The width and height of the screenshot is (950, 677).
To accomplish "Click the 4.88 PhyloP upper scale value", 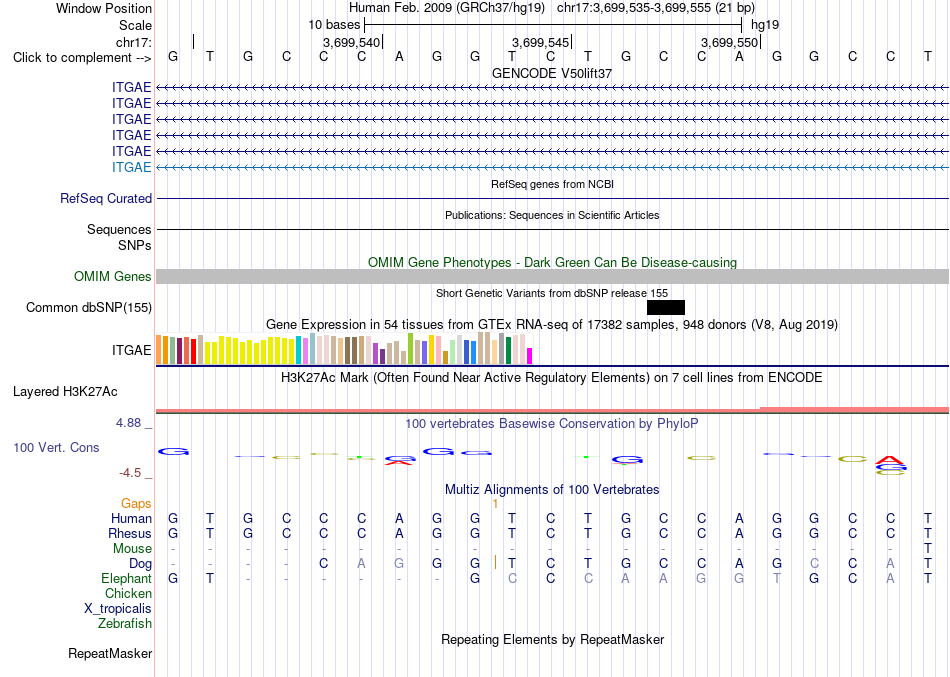I will (x=128, y=422).
